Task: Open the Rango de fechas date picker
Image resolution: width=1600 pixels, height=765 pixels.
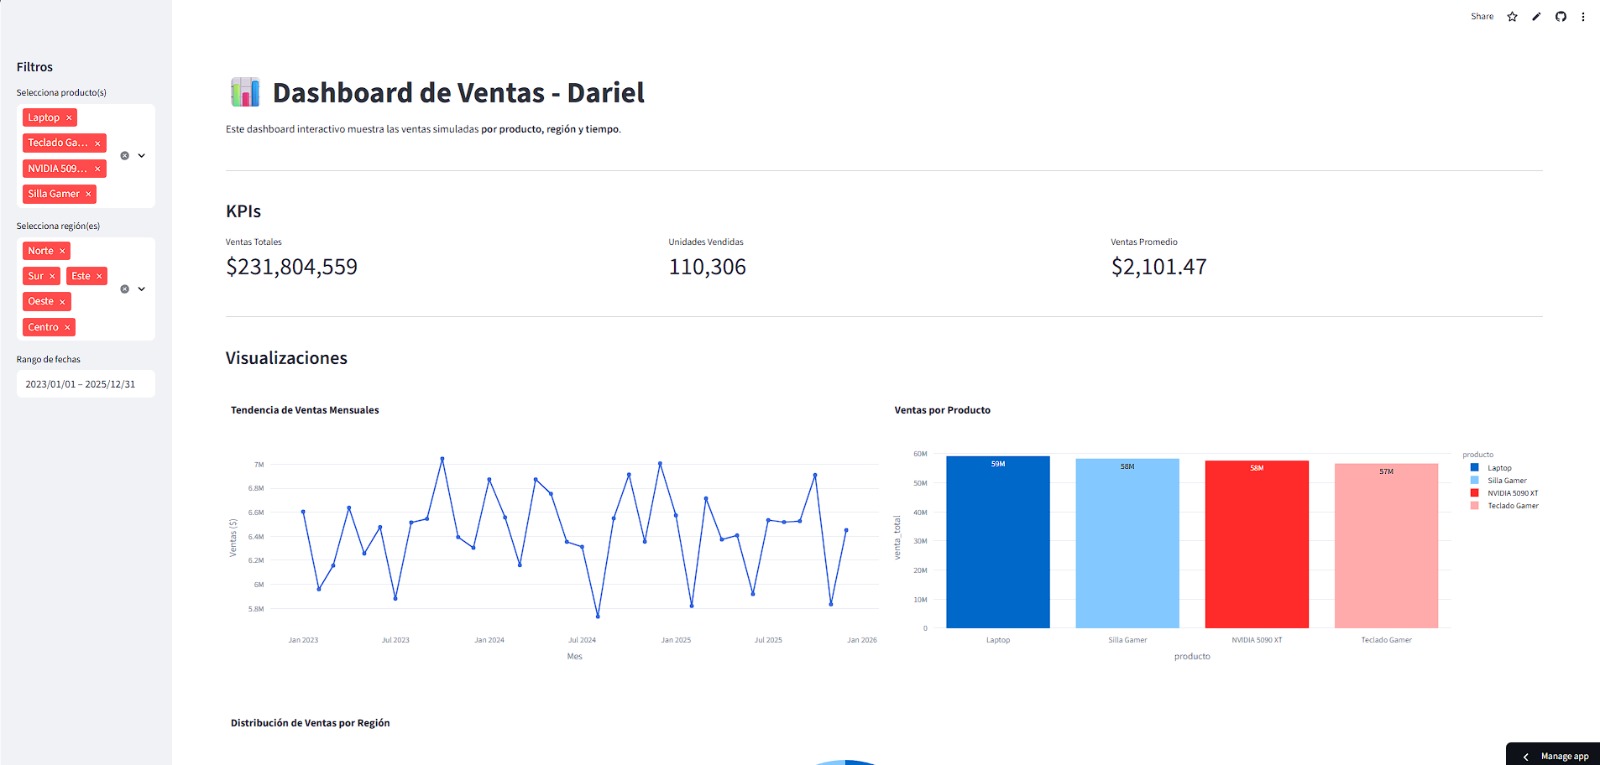Action: coord(85,384)
